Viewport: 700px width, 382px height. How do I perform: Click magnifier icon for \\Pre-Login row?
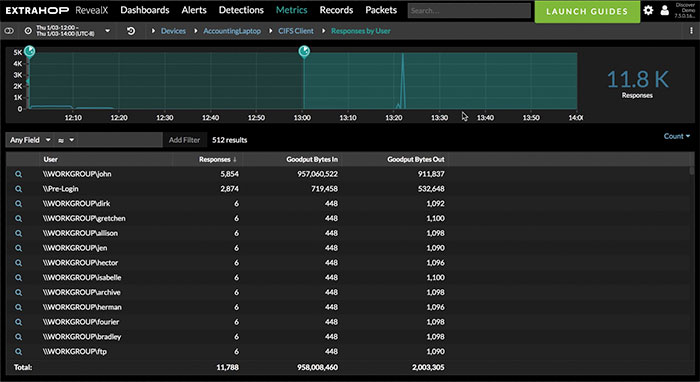click(x=18, y=189)
